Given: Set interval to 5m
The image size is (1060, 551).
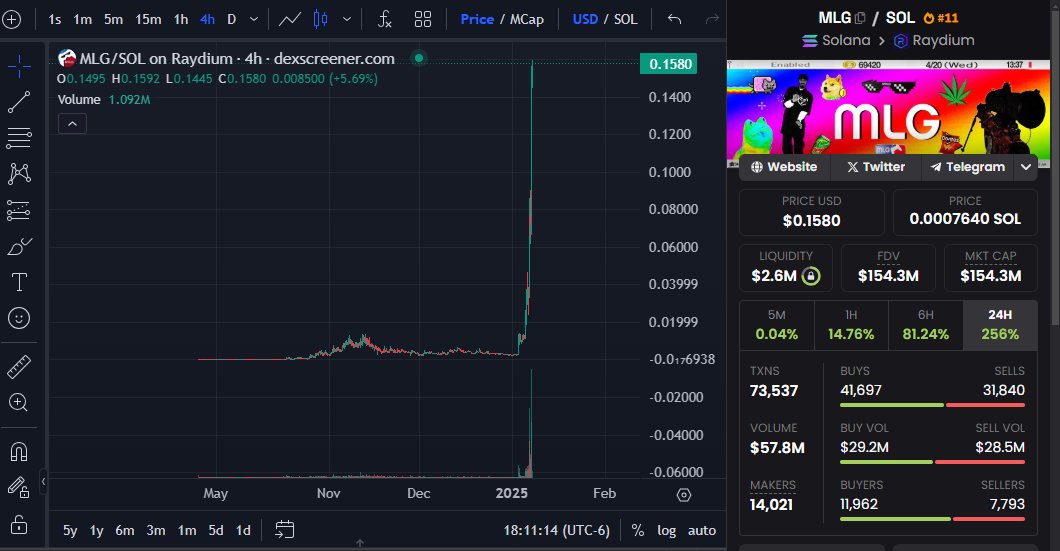Looking at the screenshot, I should pos(114,20).
